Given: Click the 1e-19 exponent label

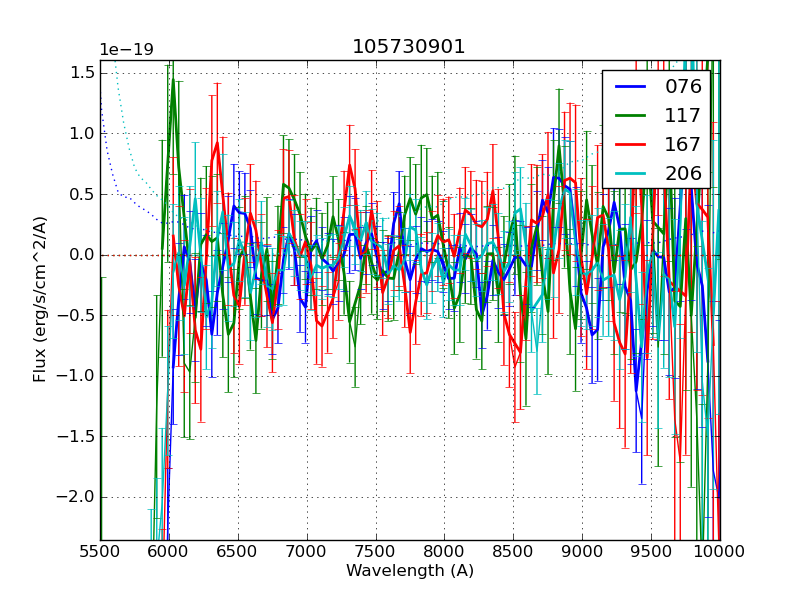Looking at the screenshot, I should point(126,50).
